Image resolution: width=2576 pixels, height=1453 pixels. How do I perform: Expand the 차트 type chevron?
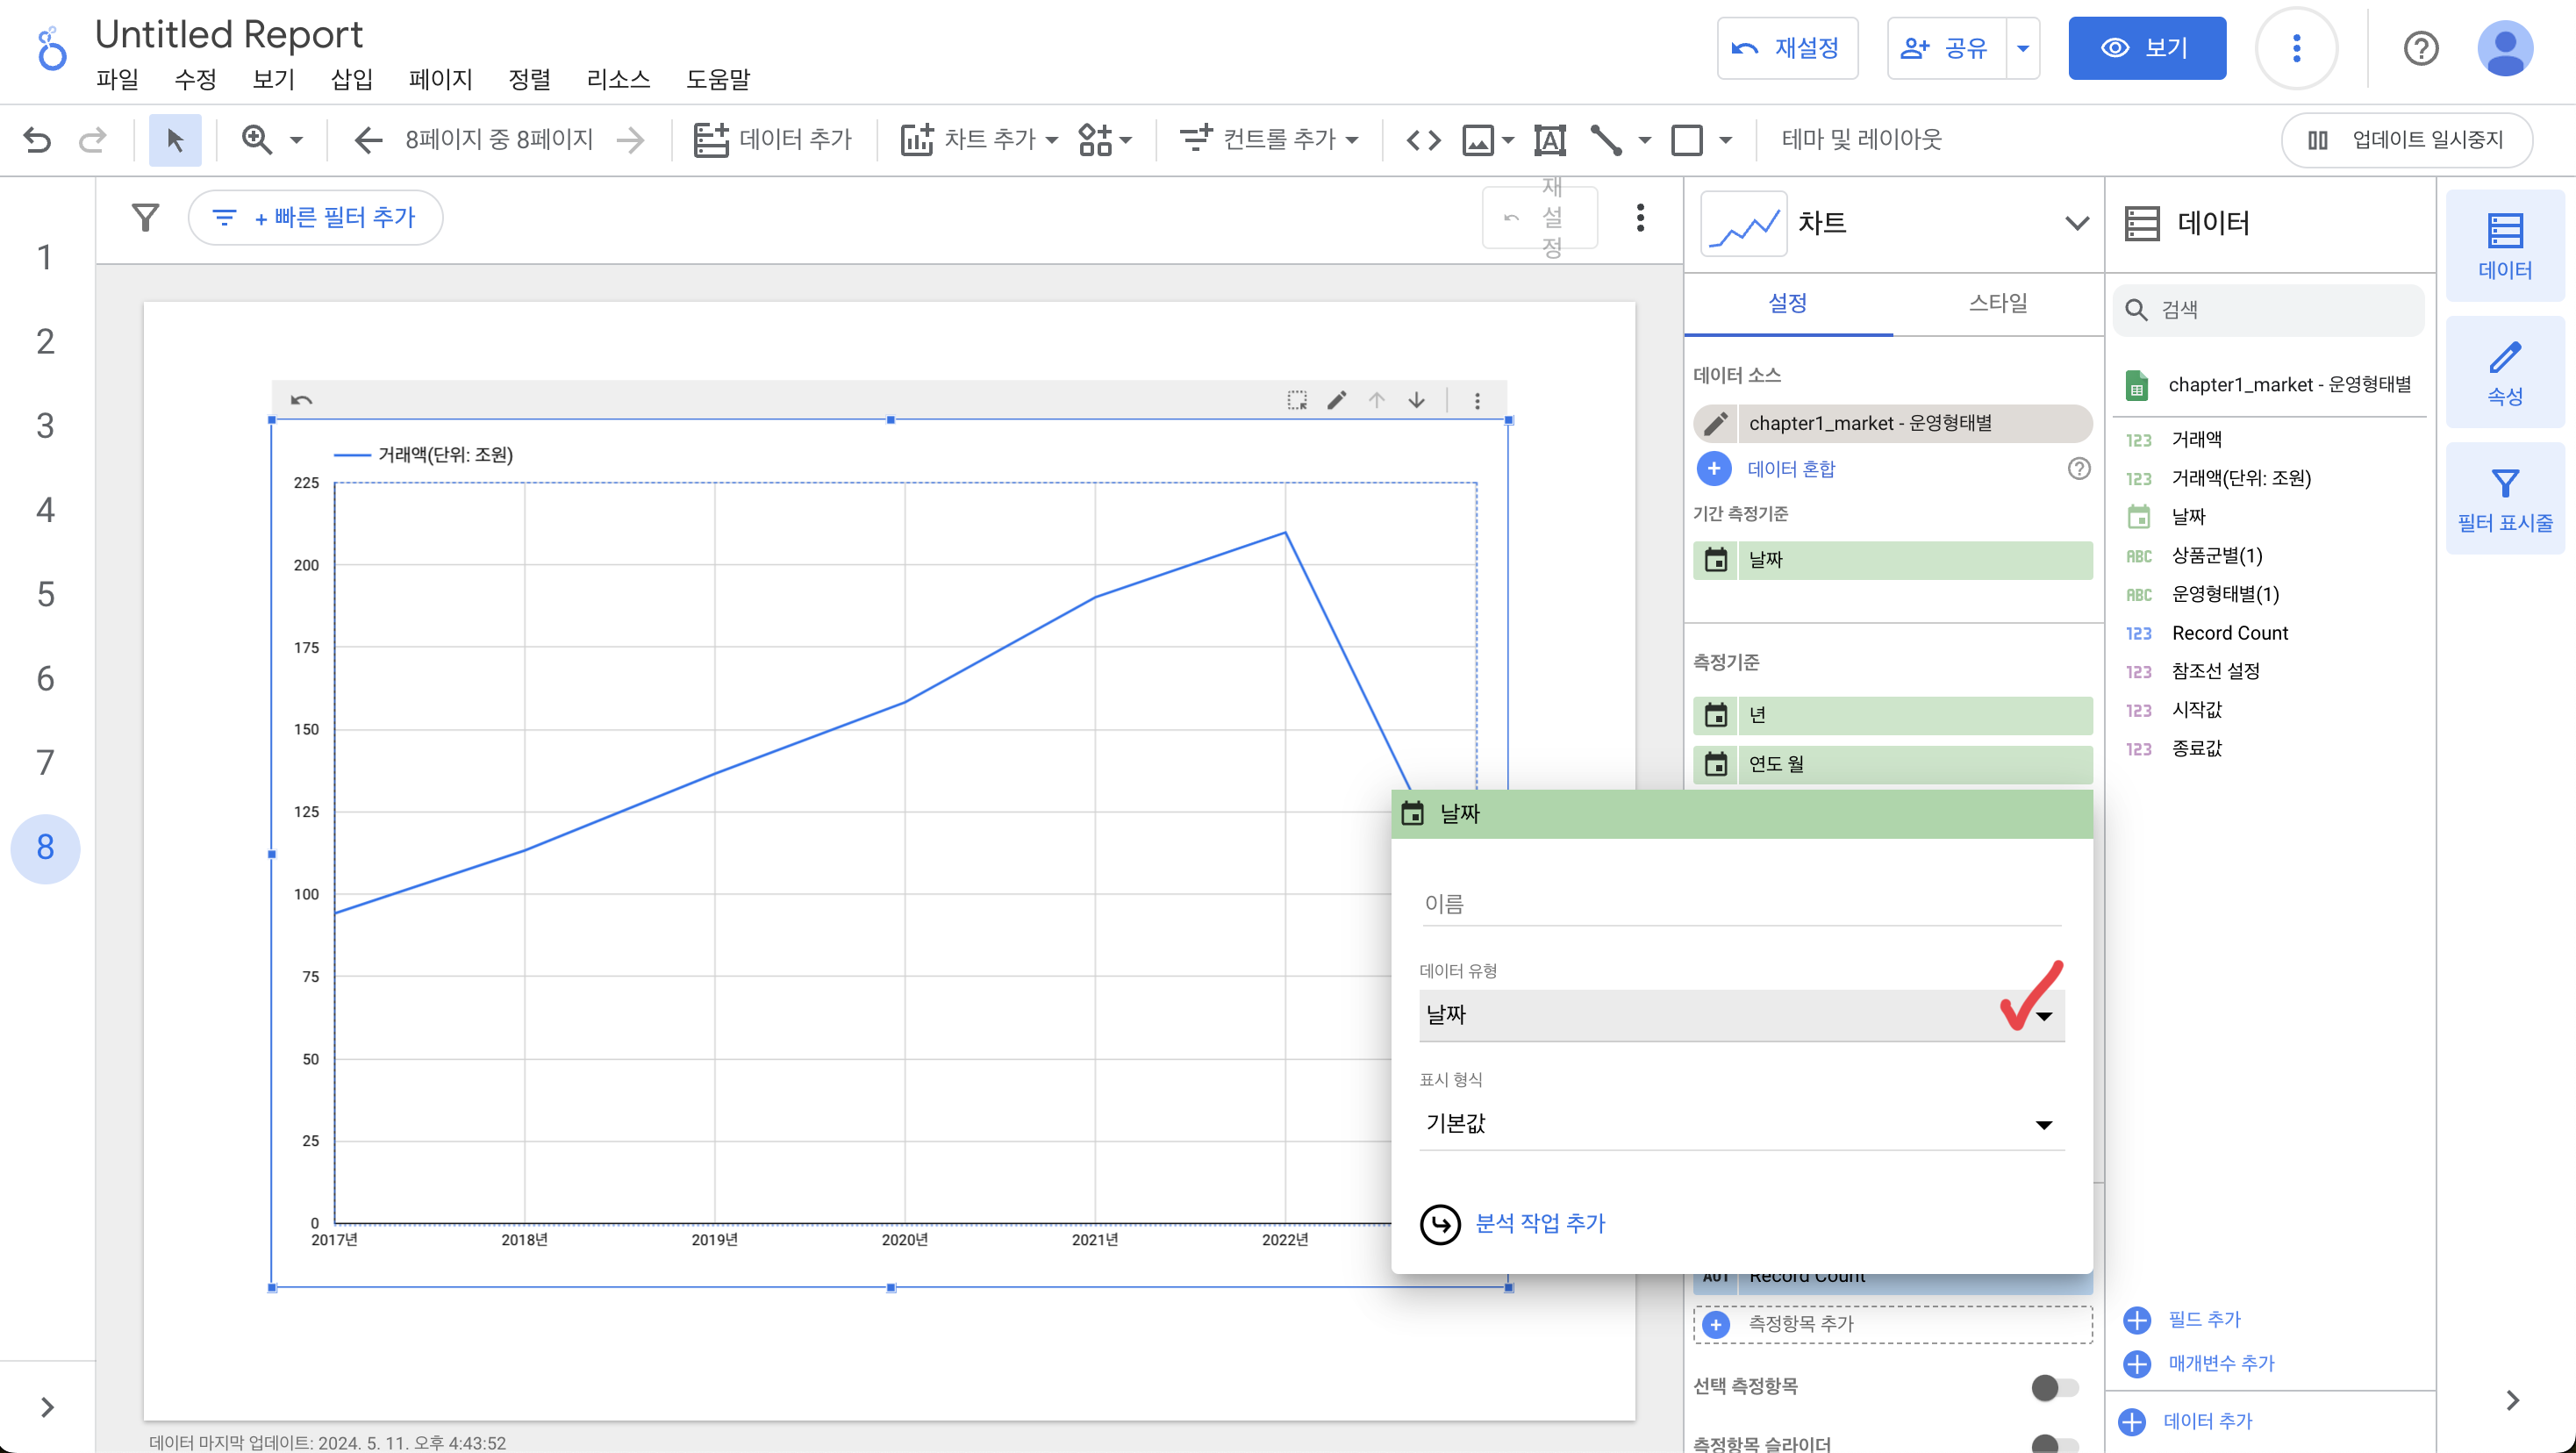click(2076, 223)
